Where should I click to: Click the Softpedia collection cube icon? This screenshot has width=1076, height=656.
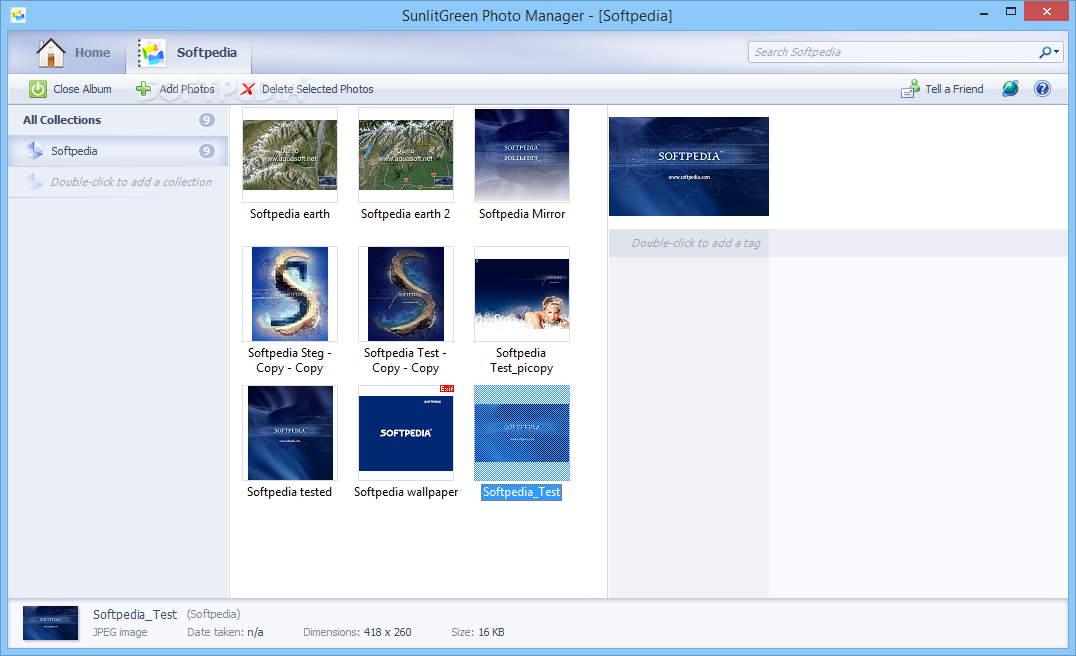click(34, 150)
